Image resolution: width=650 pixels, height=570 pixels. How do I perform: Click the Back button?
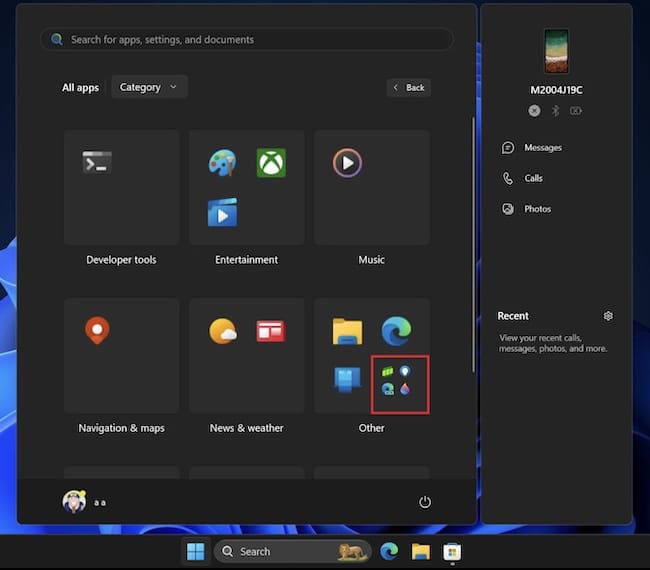pyautogui.click(x=409, y=87)
